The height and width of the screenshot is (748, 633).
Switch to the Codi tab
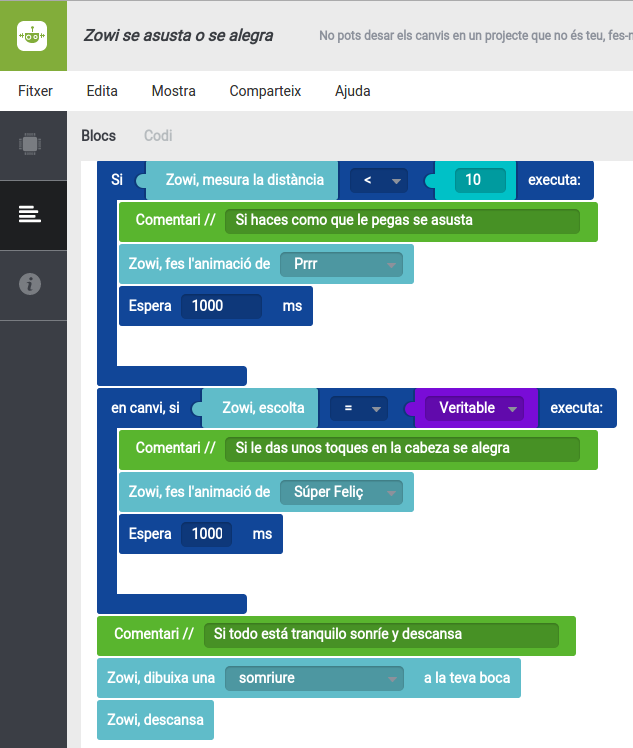pyautogui.click(x=158, y=136)
